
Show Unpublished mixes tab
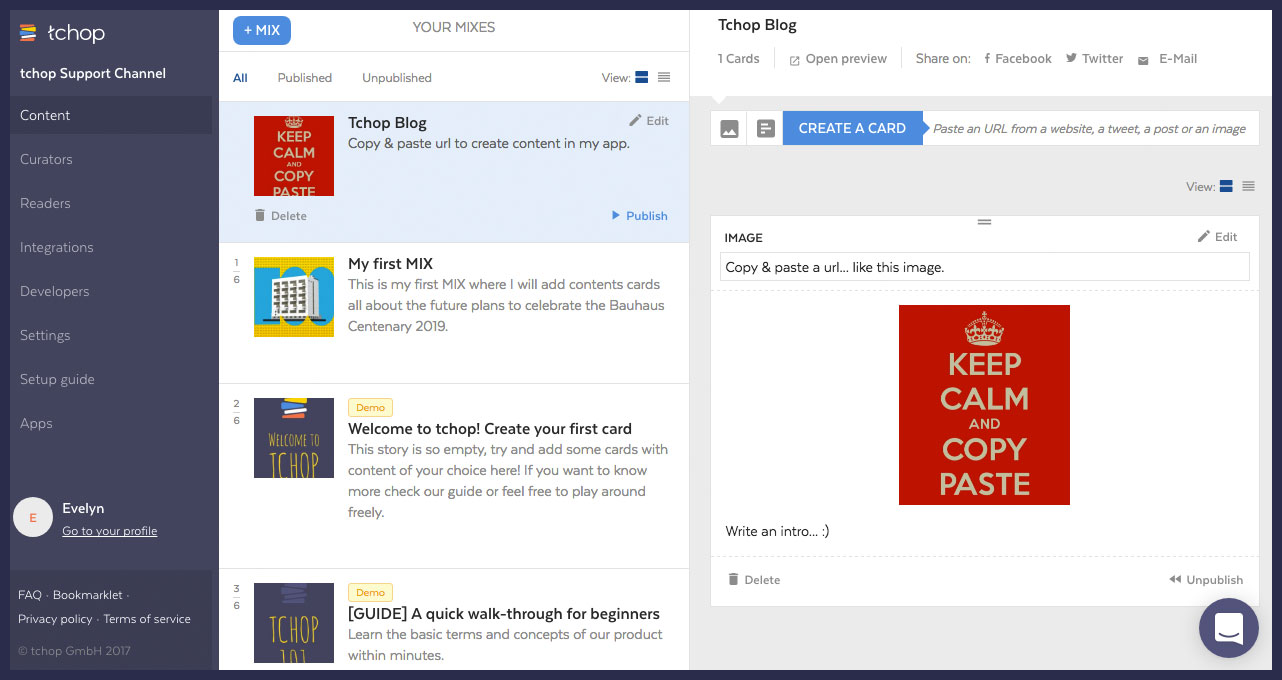click(x=397, y=78)
